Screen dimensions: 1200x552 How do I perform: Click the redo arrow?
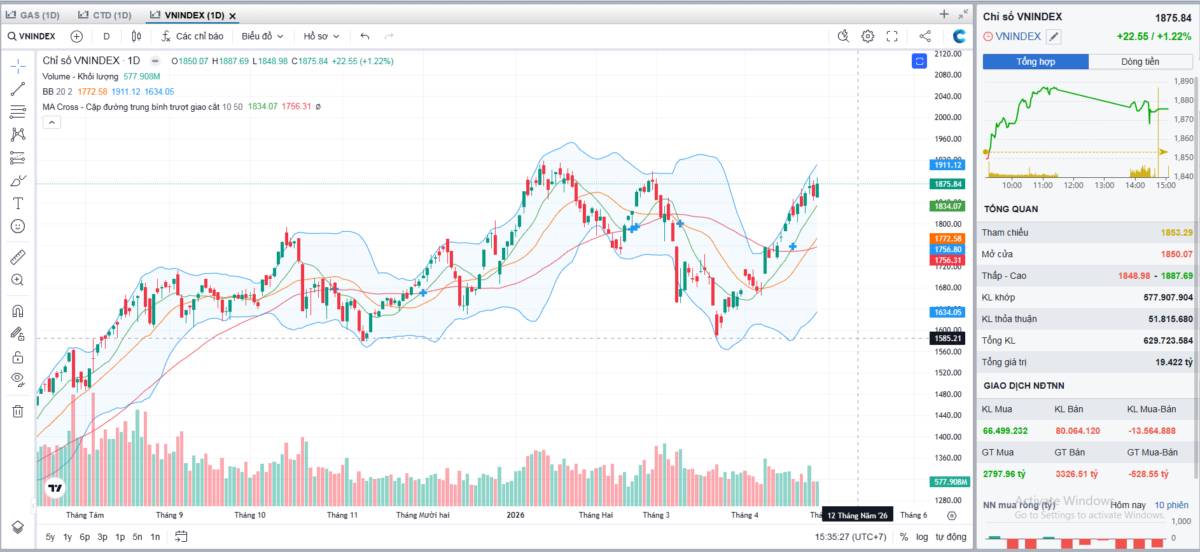click(x=389, y=36)
